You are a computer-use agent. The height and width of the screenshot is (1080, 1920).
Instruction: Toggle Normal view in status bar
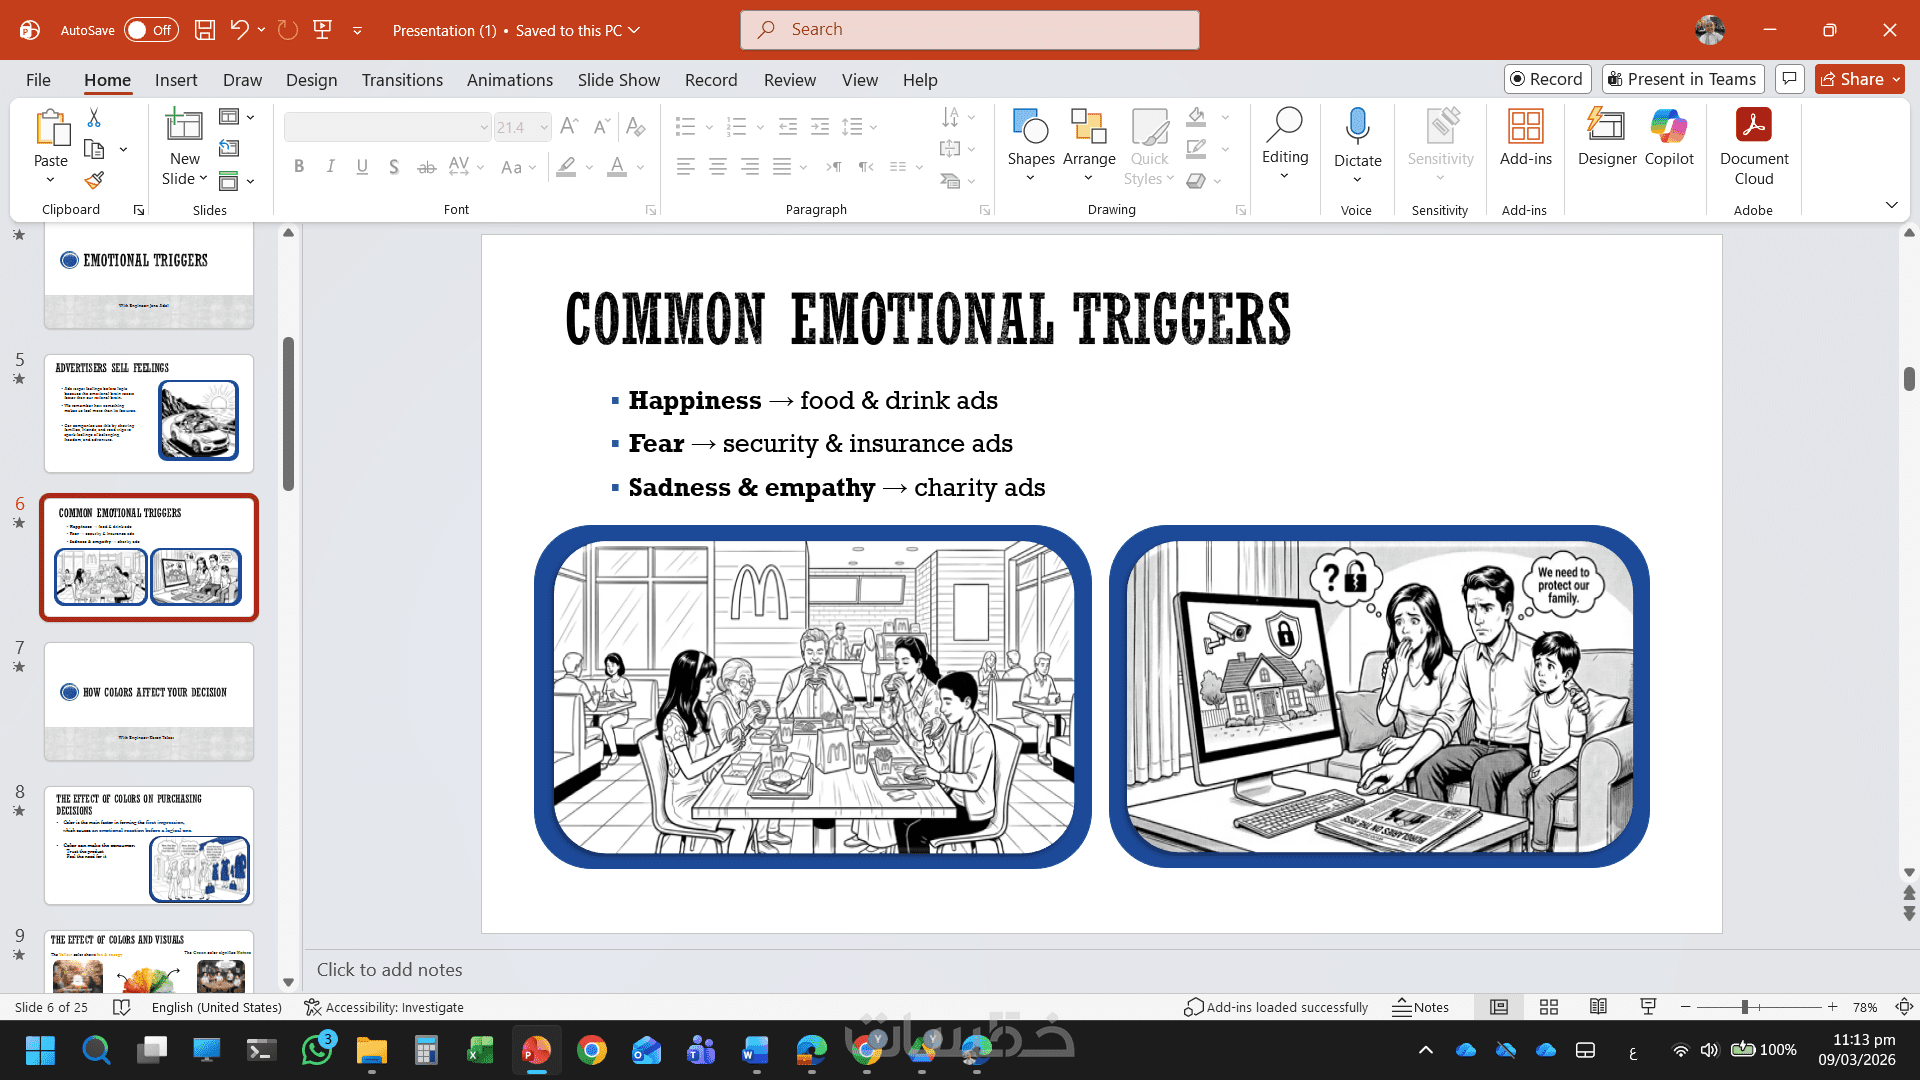tap(1498, 1007)
